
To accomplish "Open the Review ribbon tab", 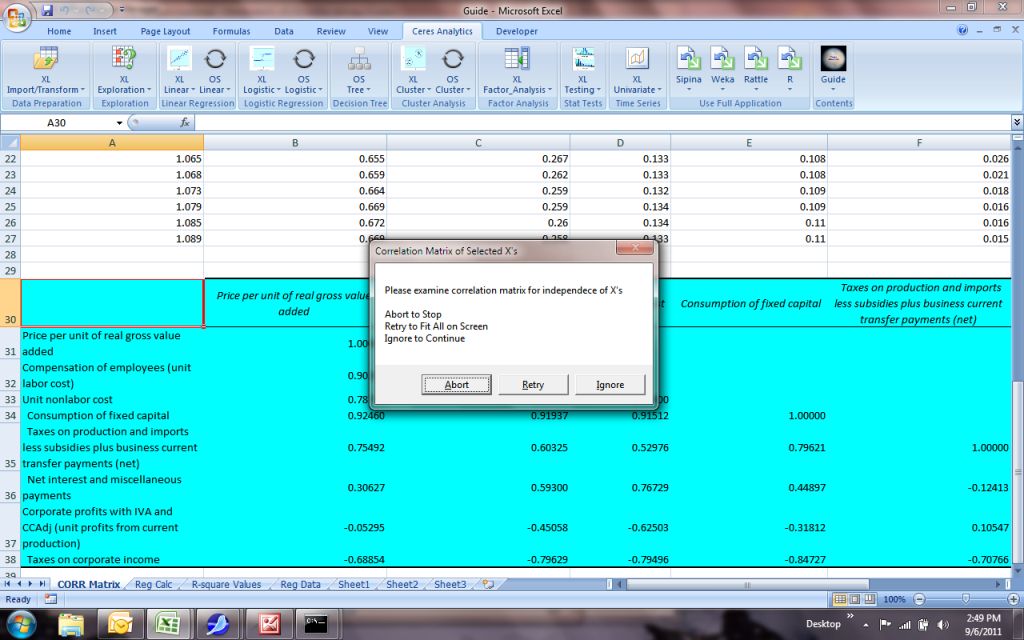I will (x=331, y=31).
